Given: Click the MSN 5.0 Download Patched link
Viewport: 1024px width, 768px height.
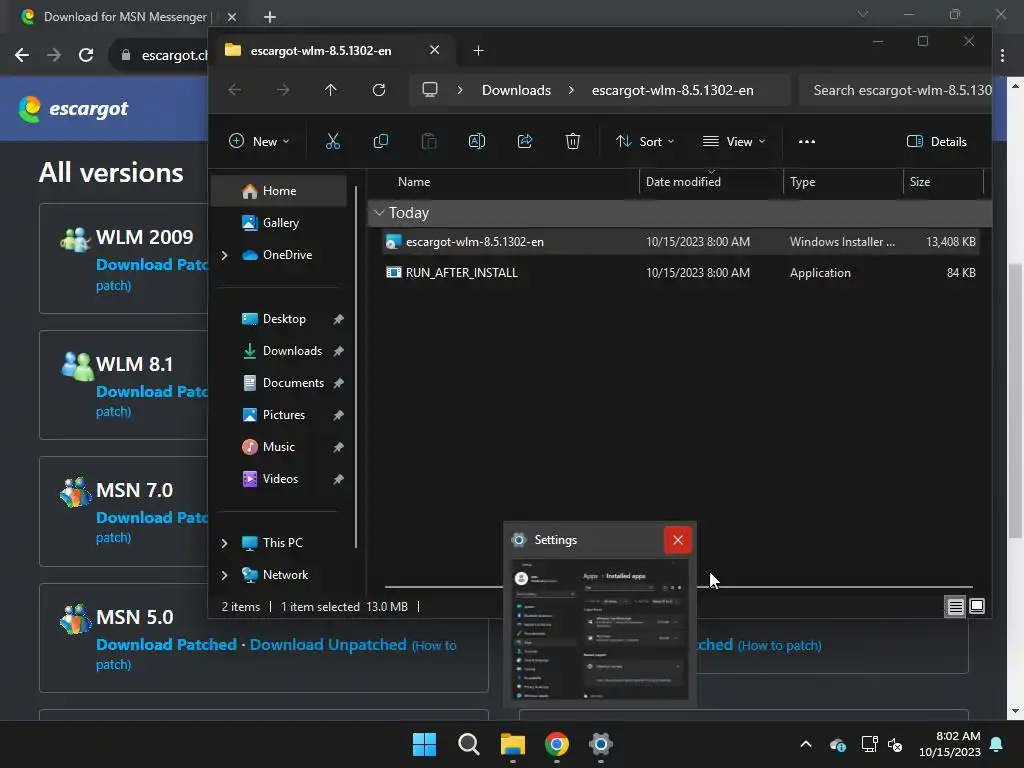Looking at the screenshot, I should click(167, 645).
